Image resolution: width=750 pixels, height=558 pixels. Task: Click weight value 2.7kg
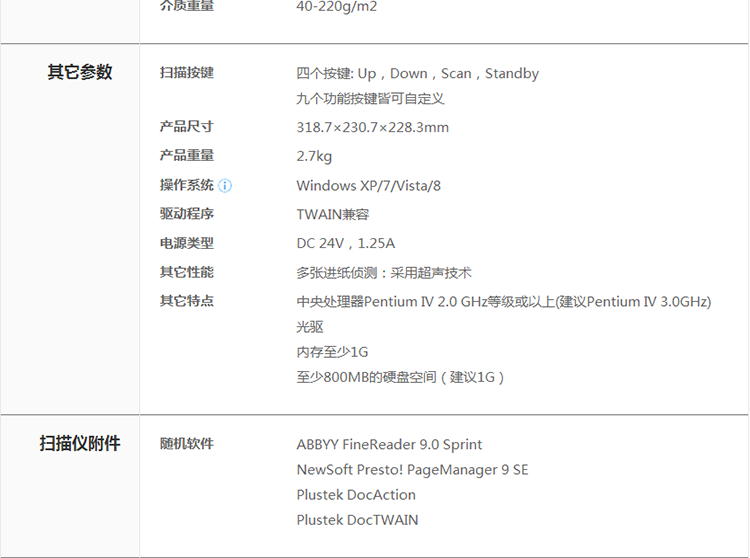coord(314,156)
